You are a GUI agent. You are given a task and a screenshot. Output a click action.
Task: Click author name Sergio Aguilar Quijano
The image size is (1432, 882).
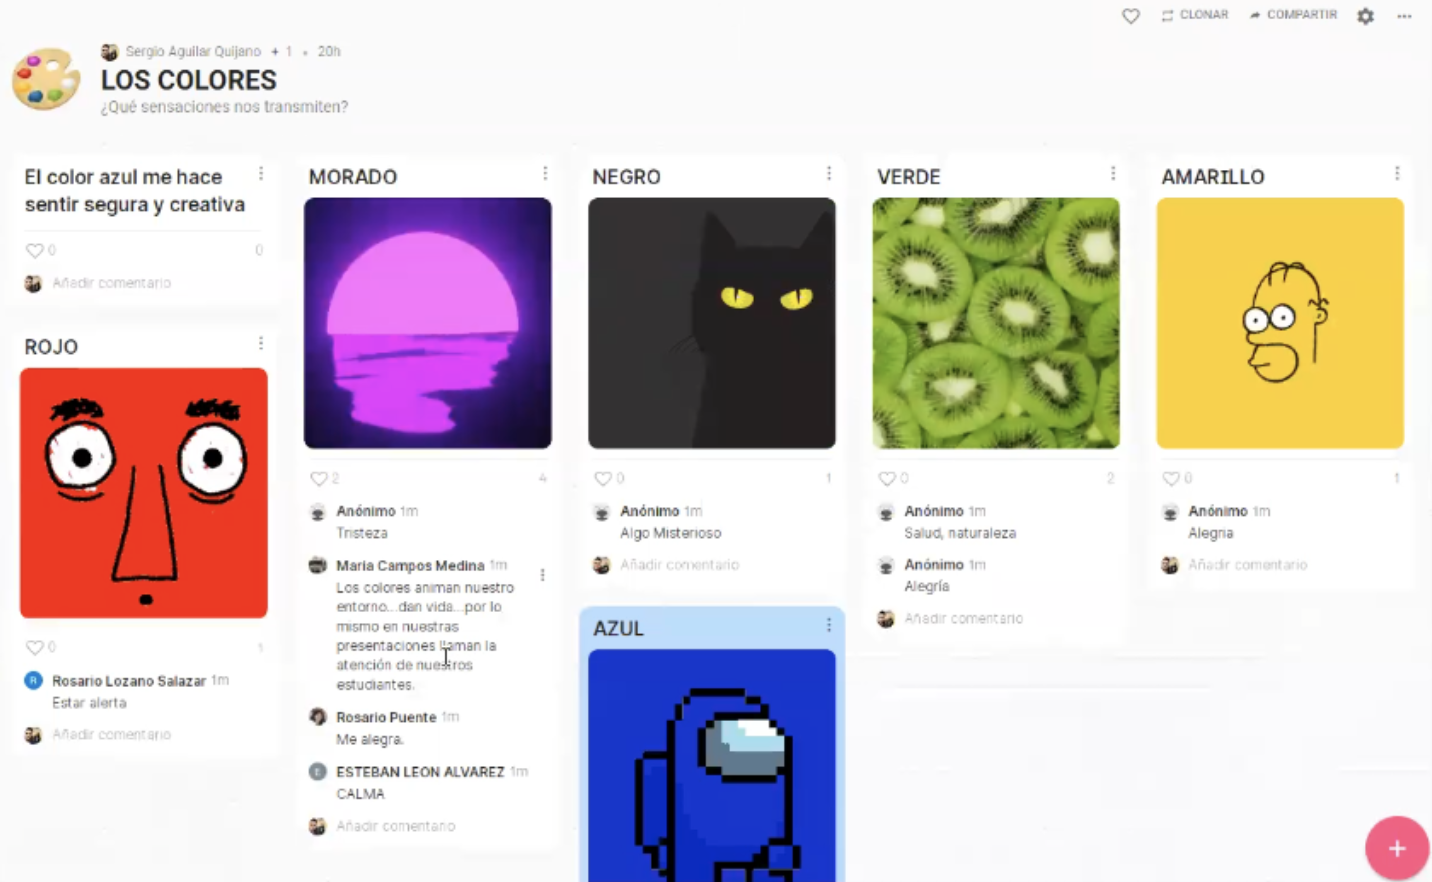coord(193,51)
